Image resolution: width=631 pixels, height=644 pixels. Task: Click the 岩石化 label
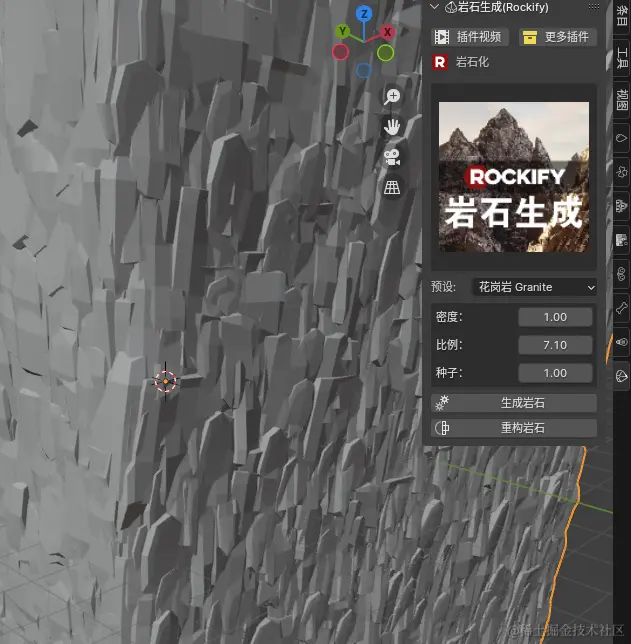[x=472, y=62]
